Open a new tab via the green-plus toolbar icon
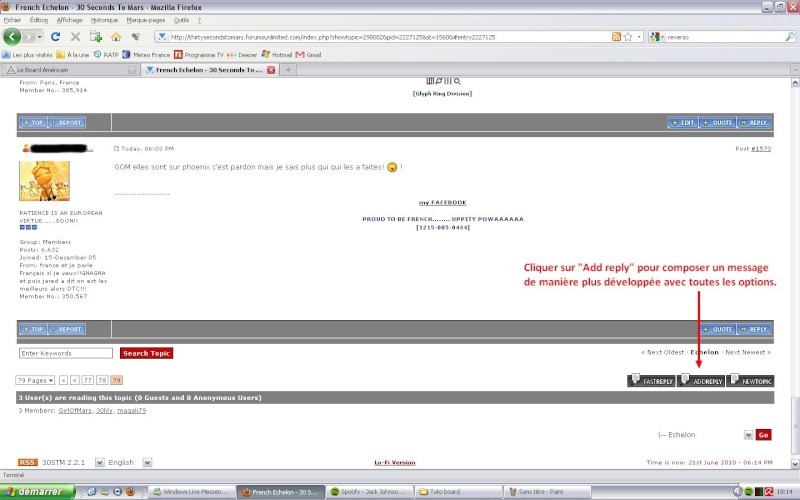Image resolution: width=800 pixels, height=500 pixels. click(96, 37)
